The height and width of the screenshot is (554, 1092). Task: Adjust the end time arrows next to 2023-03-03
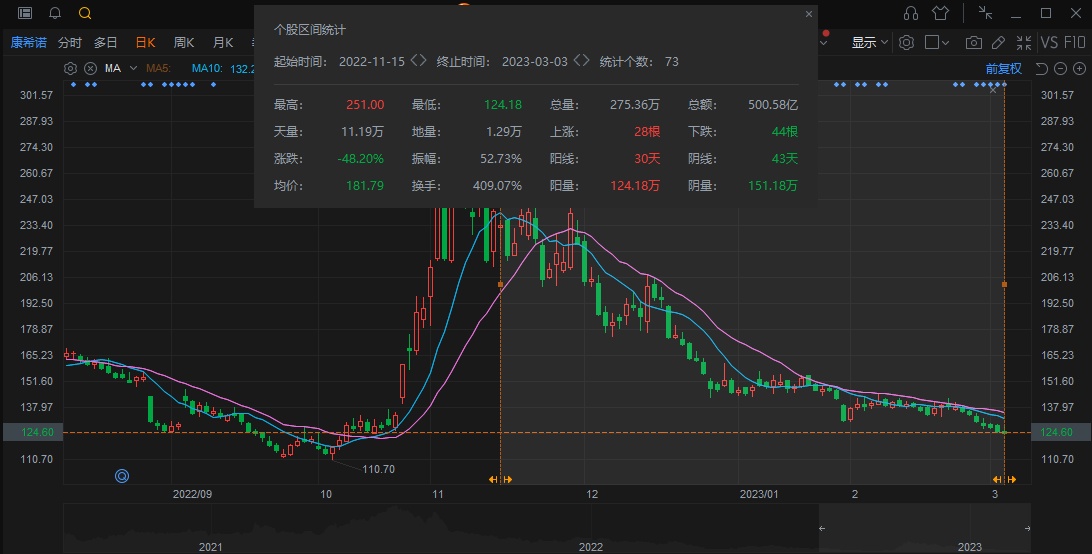tap(581, 61)
